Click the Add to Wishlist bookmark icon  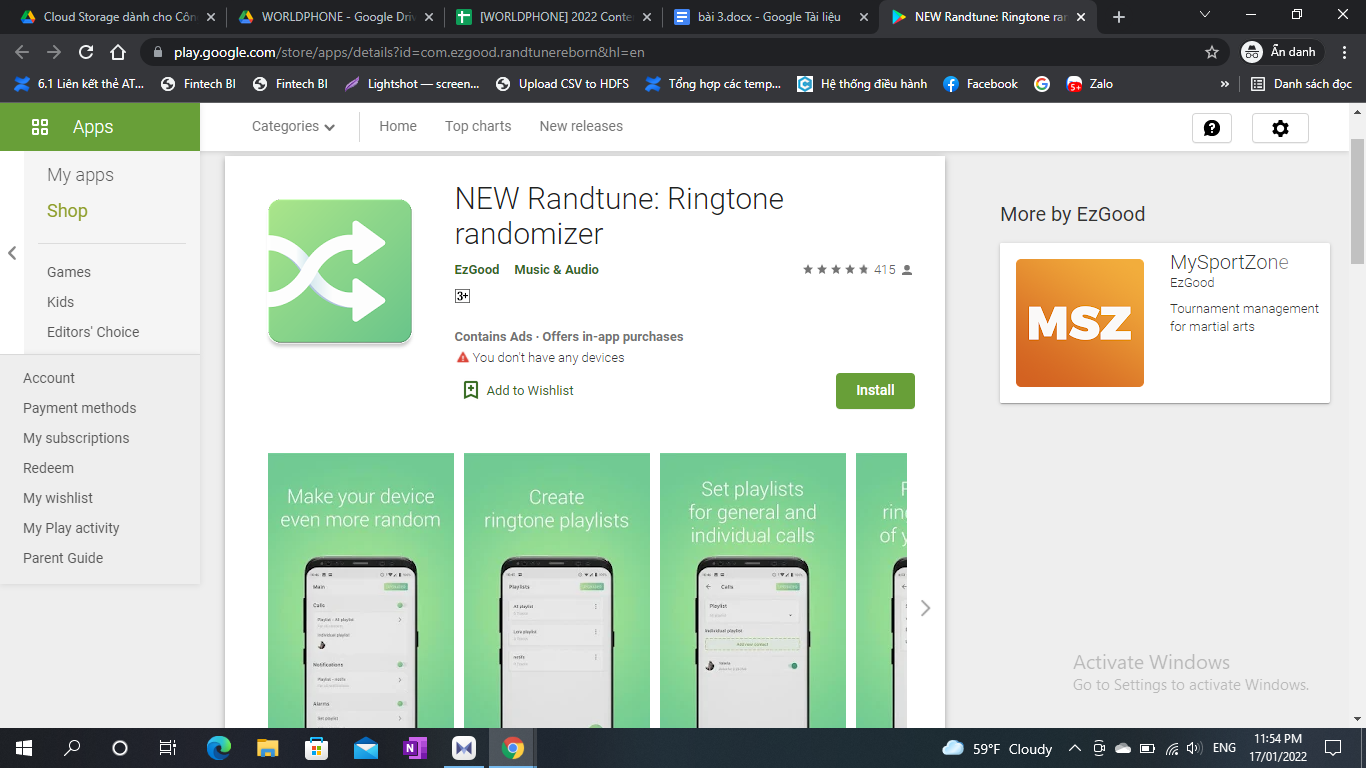coord(471,390)
